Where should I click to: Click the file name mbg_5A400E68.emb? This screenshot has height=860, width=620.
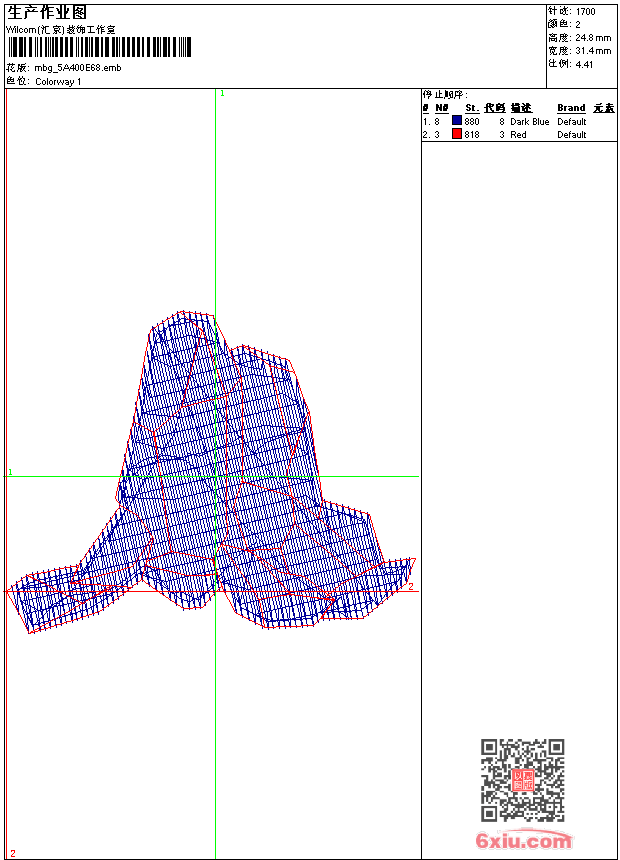(77, 68)
